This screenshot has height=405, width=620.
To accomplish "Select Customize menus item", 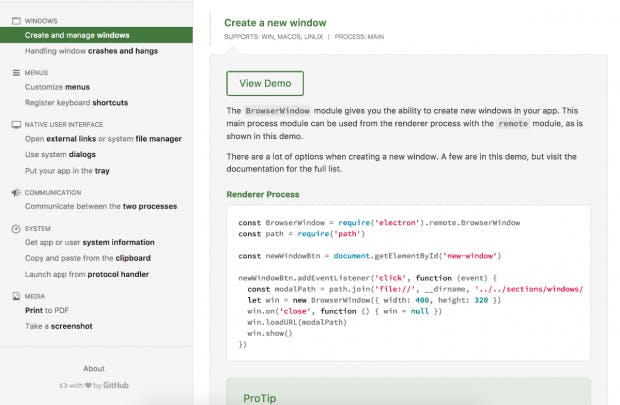I will pos(57,87).
